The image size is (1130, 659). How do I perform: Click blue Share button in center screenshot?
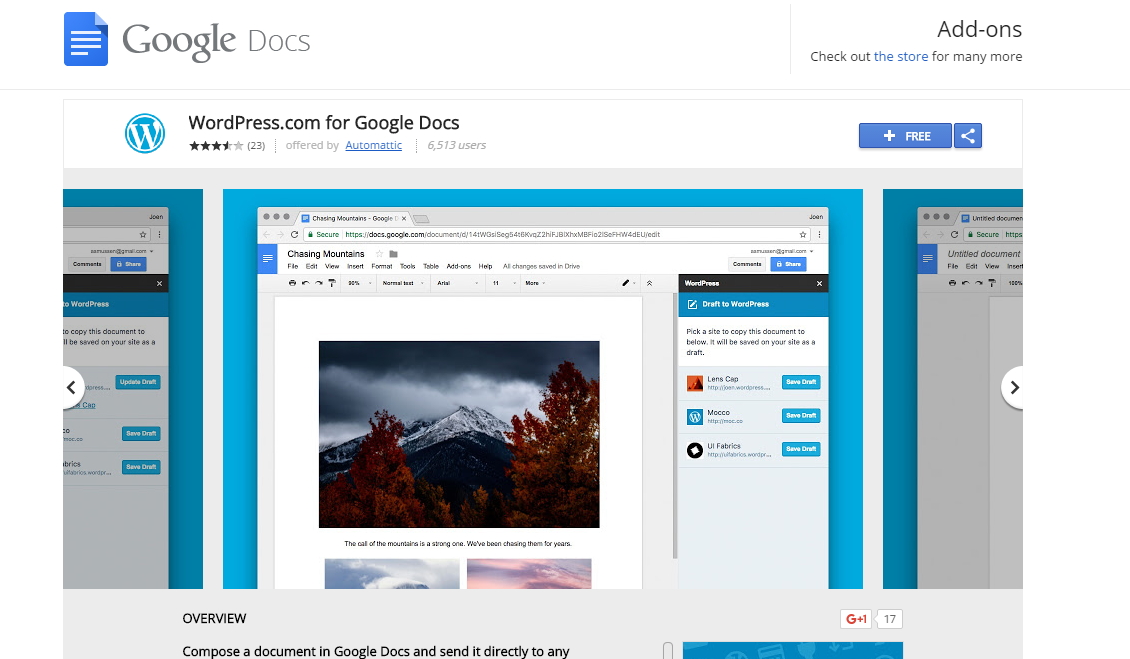point(788,264)
